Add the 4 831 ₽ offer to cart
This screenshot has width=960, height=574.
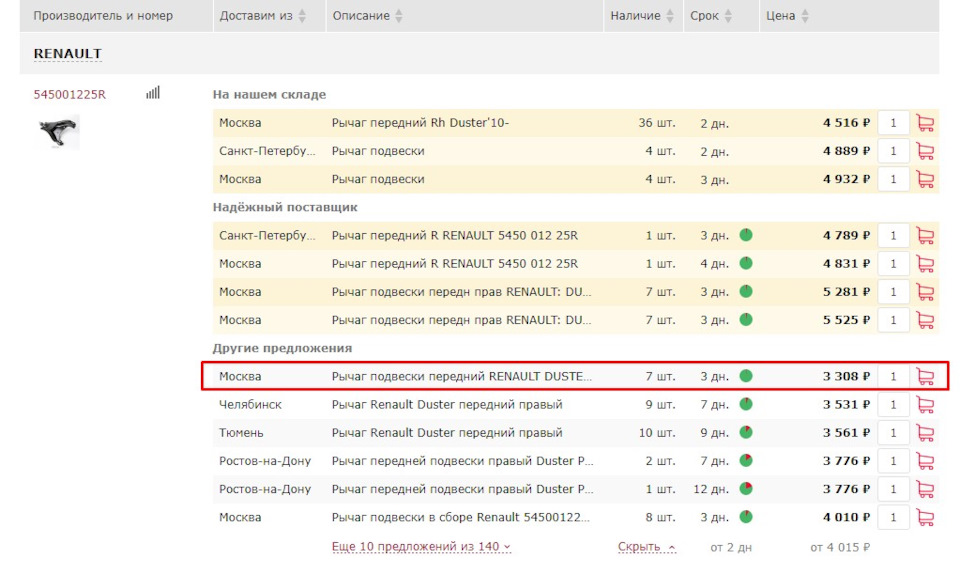925,264
